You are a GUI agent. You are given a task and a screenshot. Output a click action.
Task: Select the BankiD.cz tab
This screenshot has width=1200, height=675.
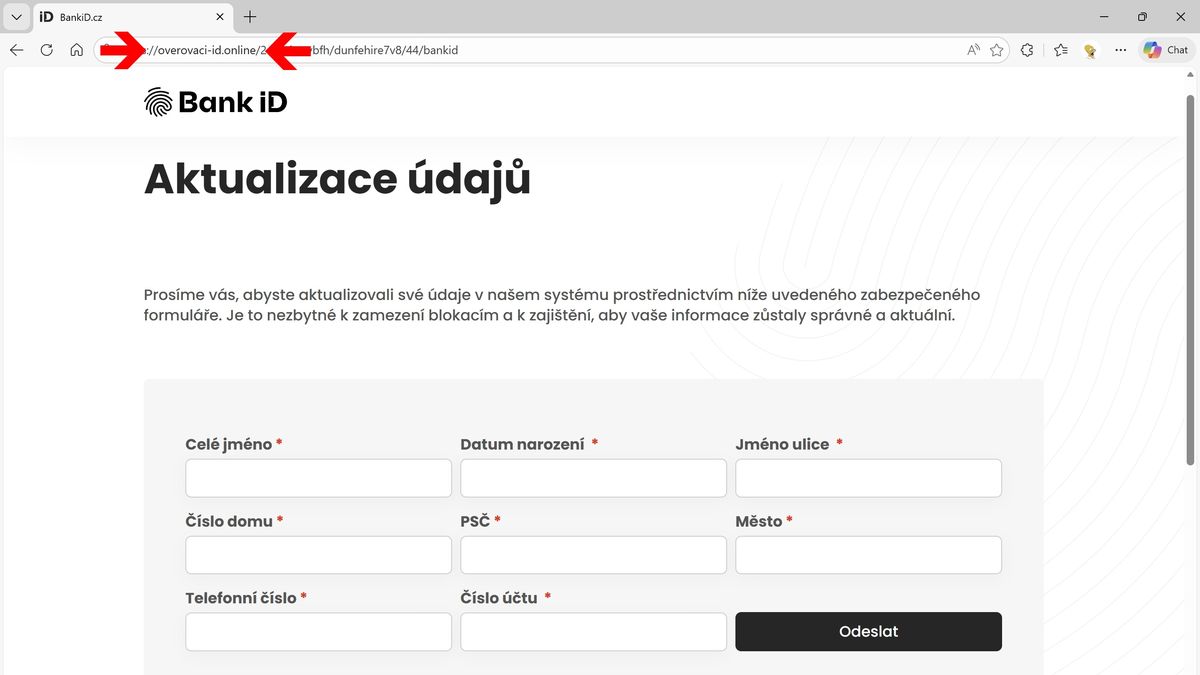tap(120, 17)
